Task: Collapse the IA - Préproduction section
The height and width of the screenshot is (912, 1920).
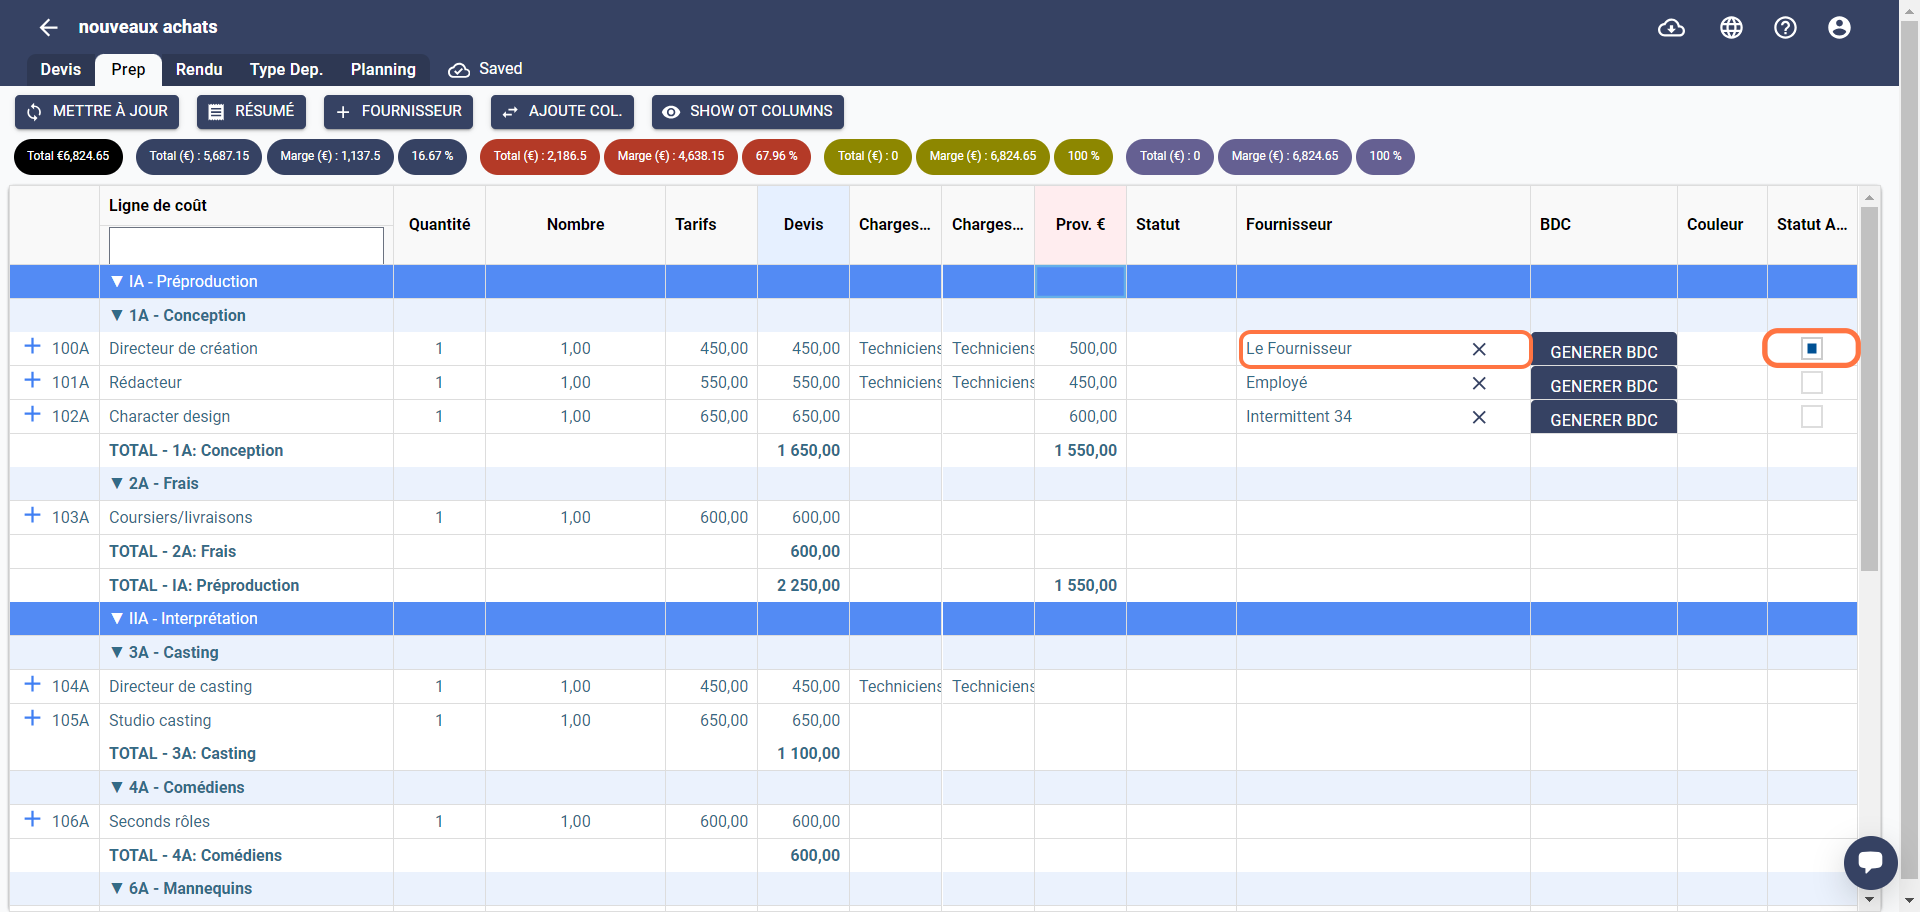Action: 117,282
